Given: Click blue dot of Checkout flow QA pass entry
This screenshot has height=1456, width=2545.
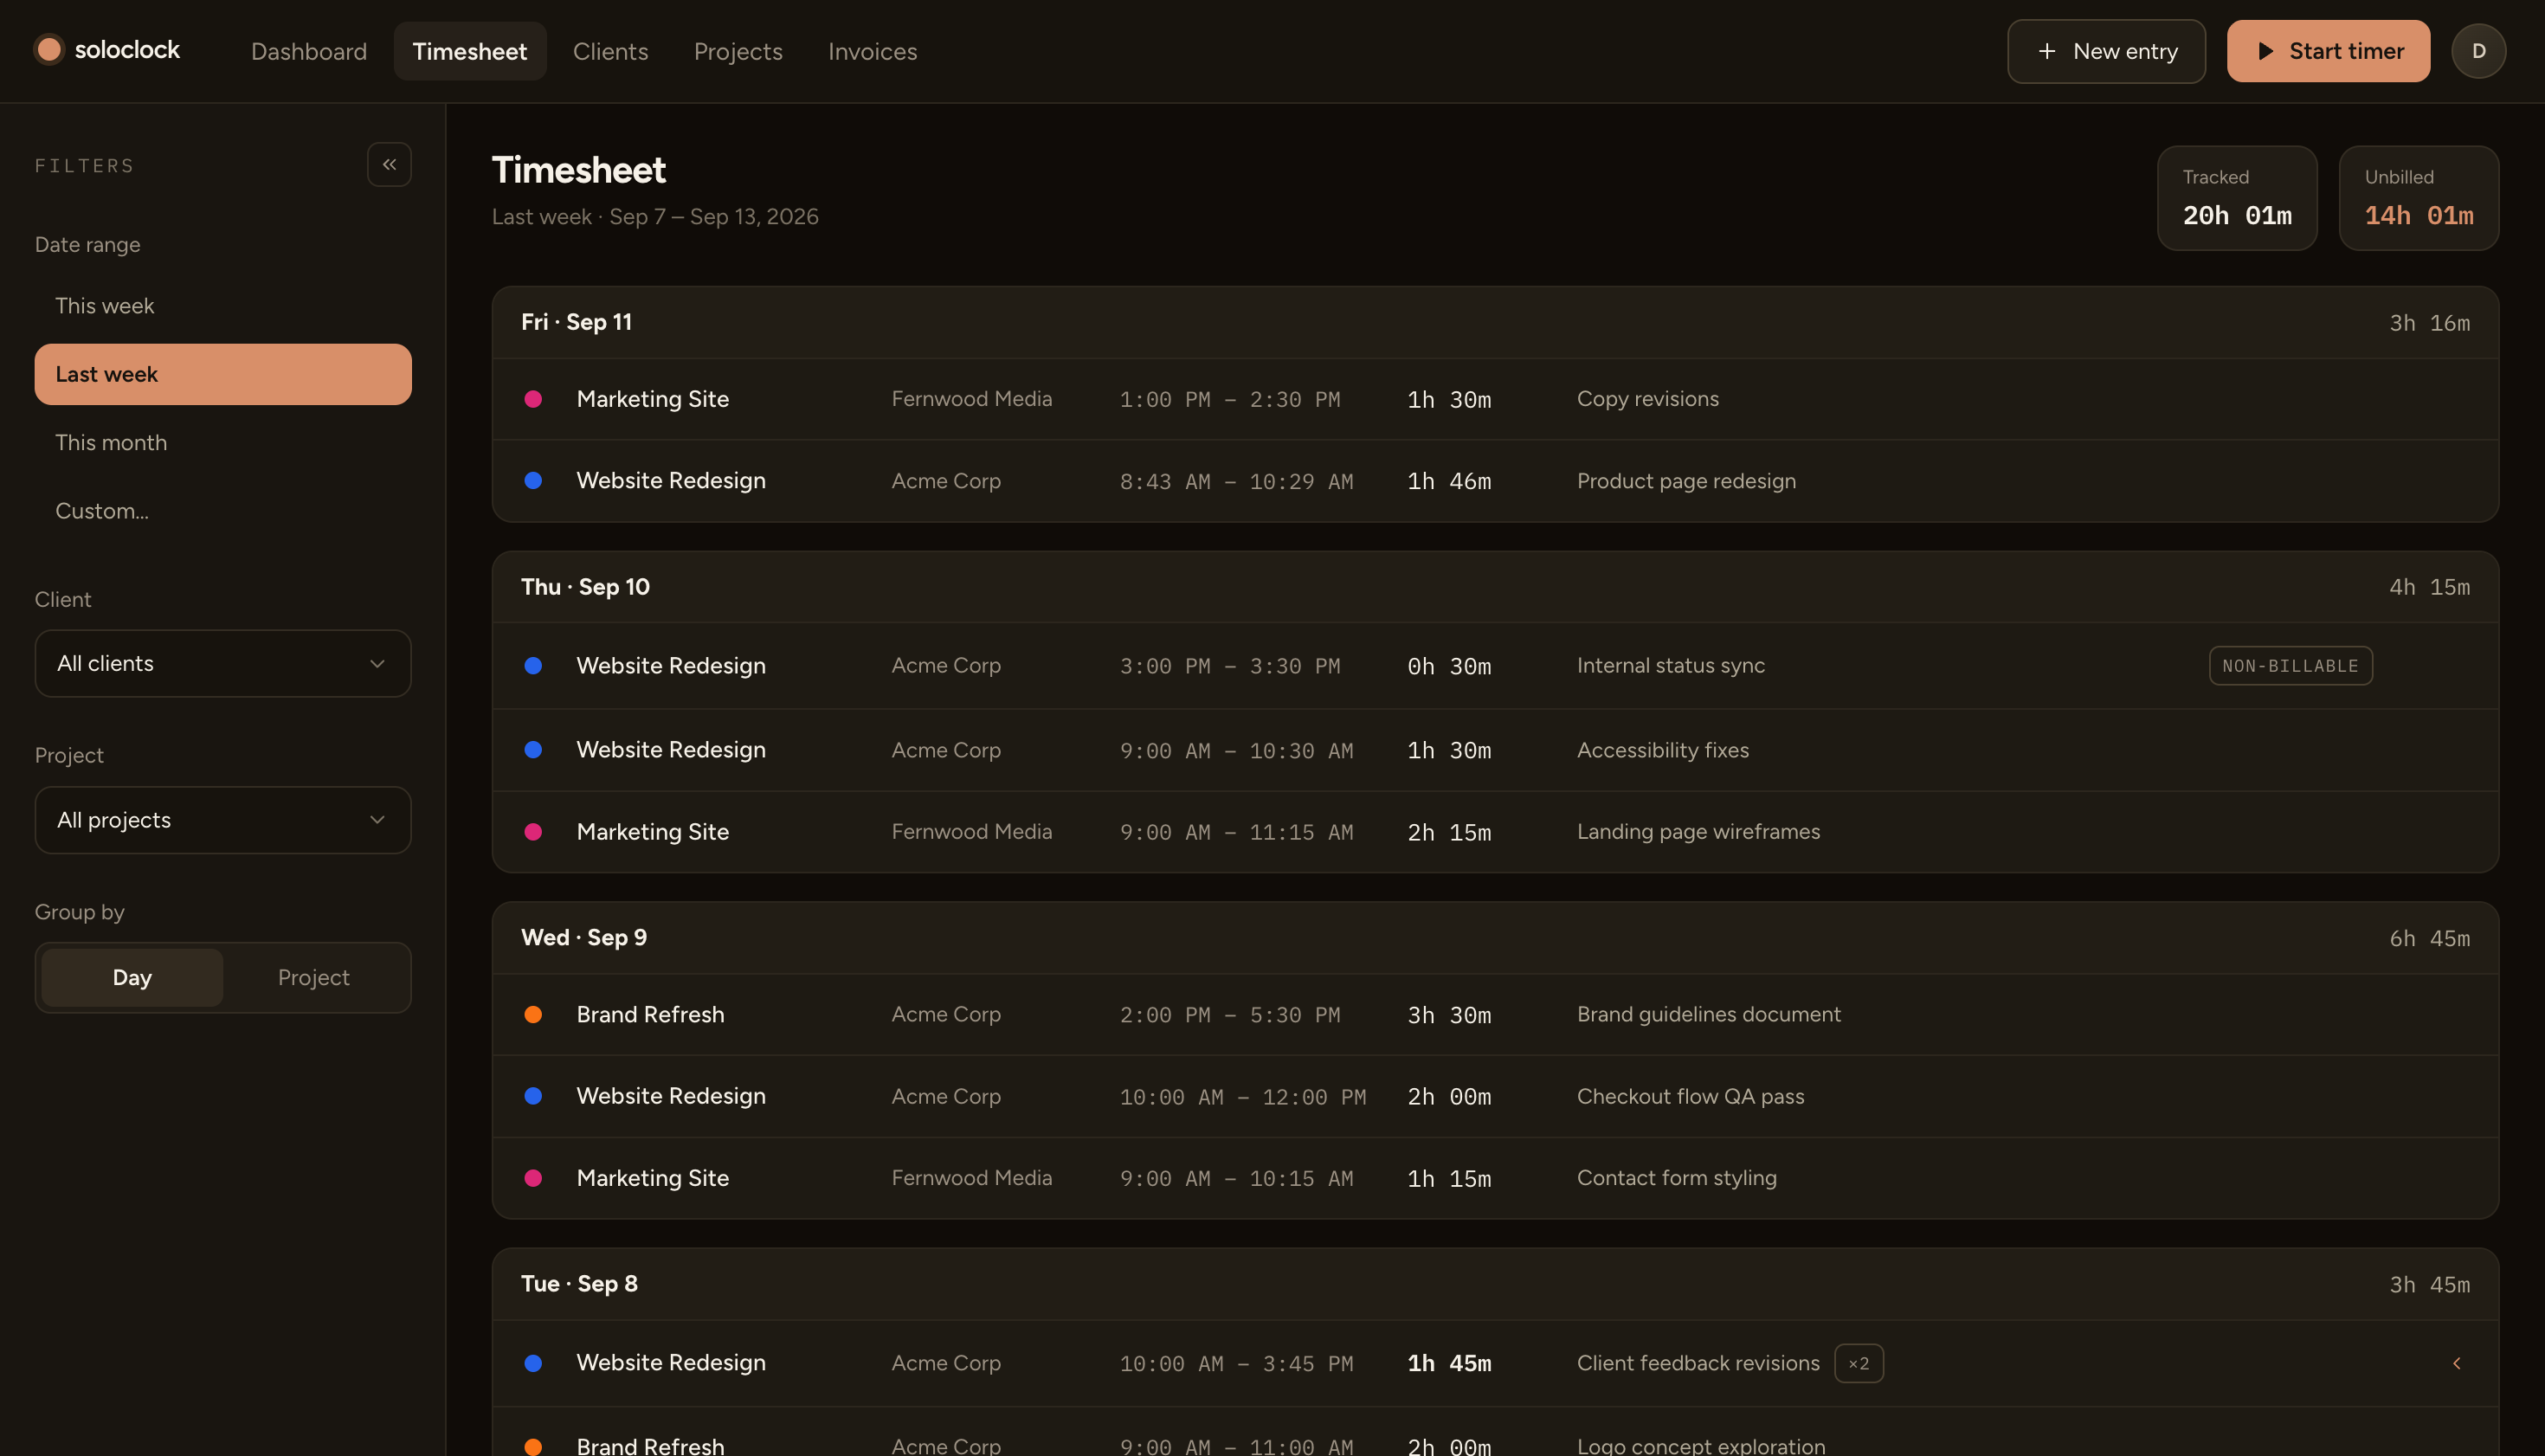Looking at the screenshot, I should pyautogui.click(x=533, y=1096).
